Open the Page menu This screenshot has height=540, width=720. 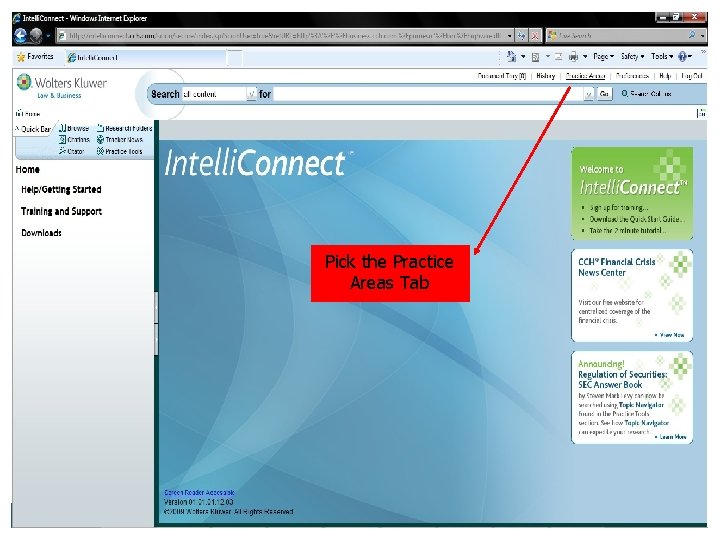[603, 56]
